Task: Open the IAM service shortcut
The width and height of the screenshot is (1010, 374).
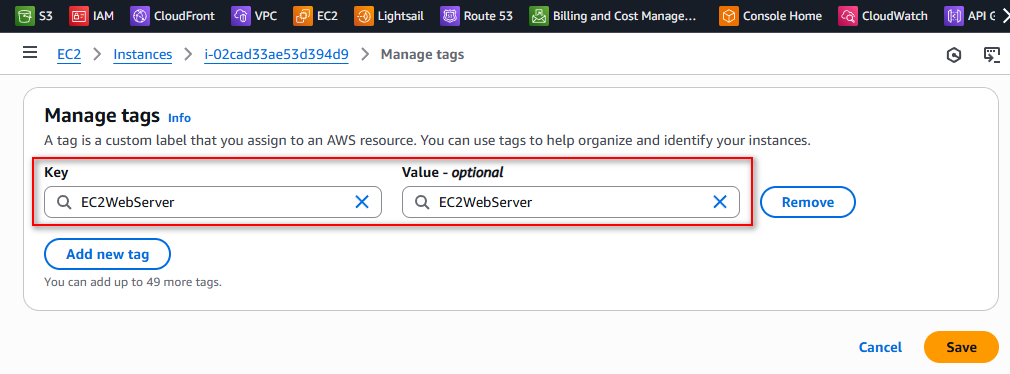Action: (91, 15)
